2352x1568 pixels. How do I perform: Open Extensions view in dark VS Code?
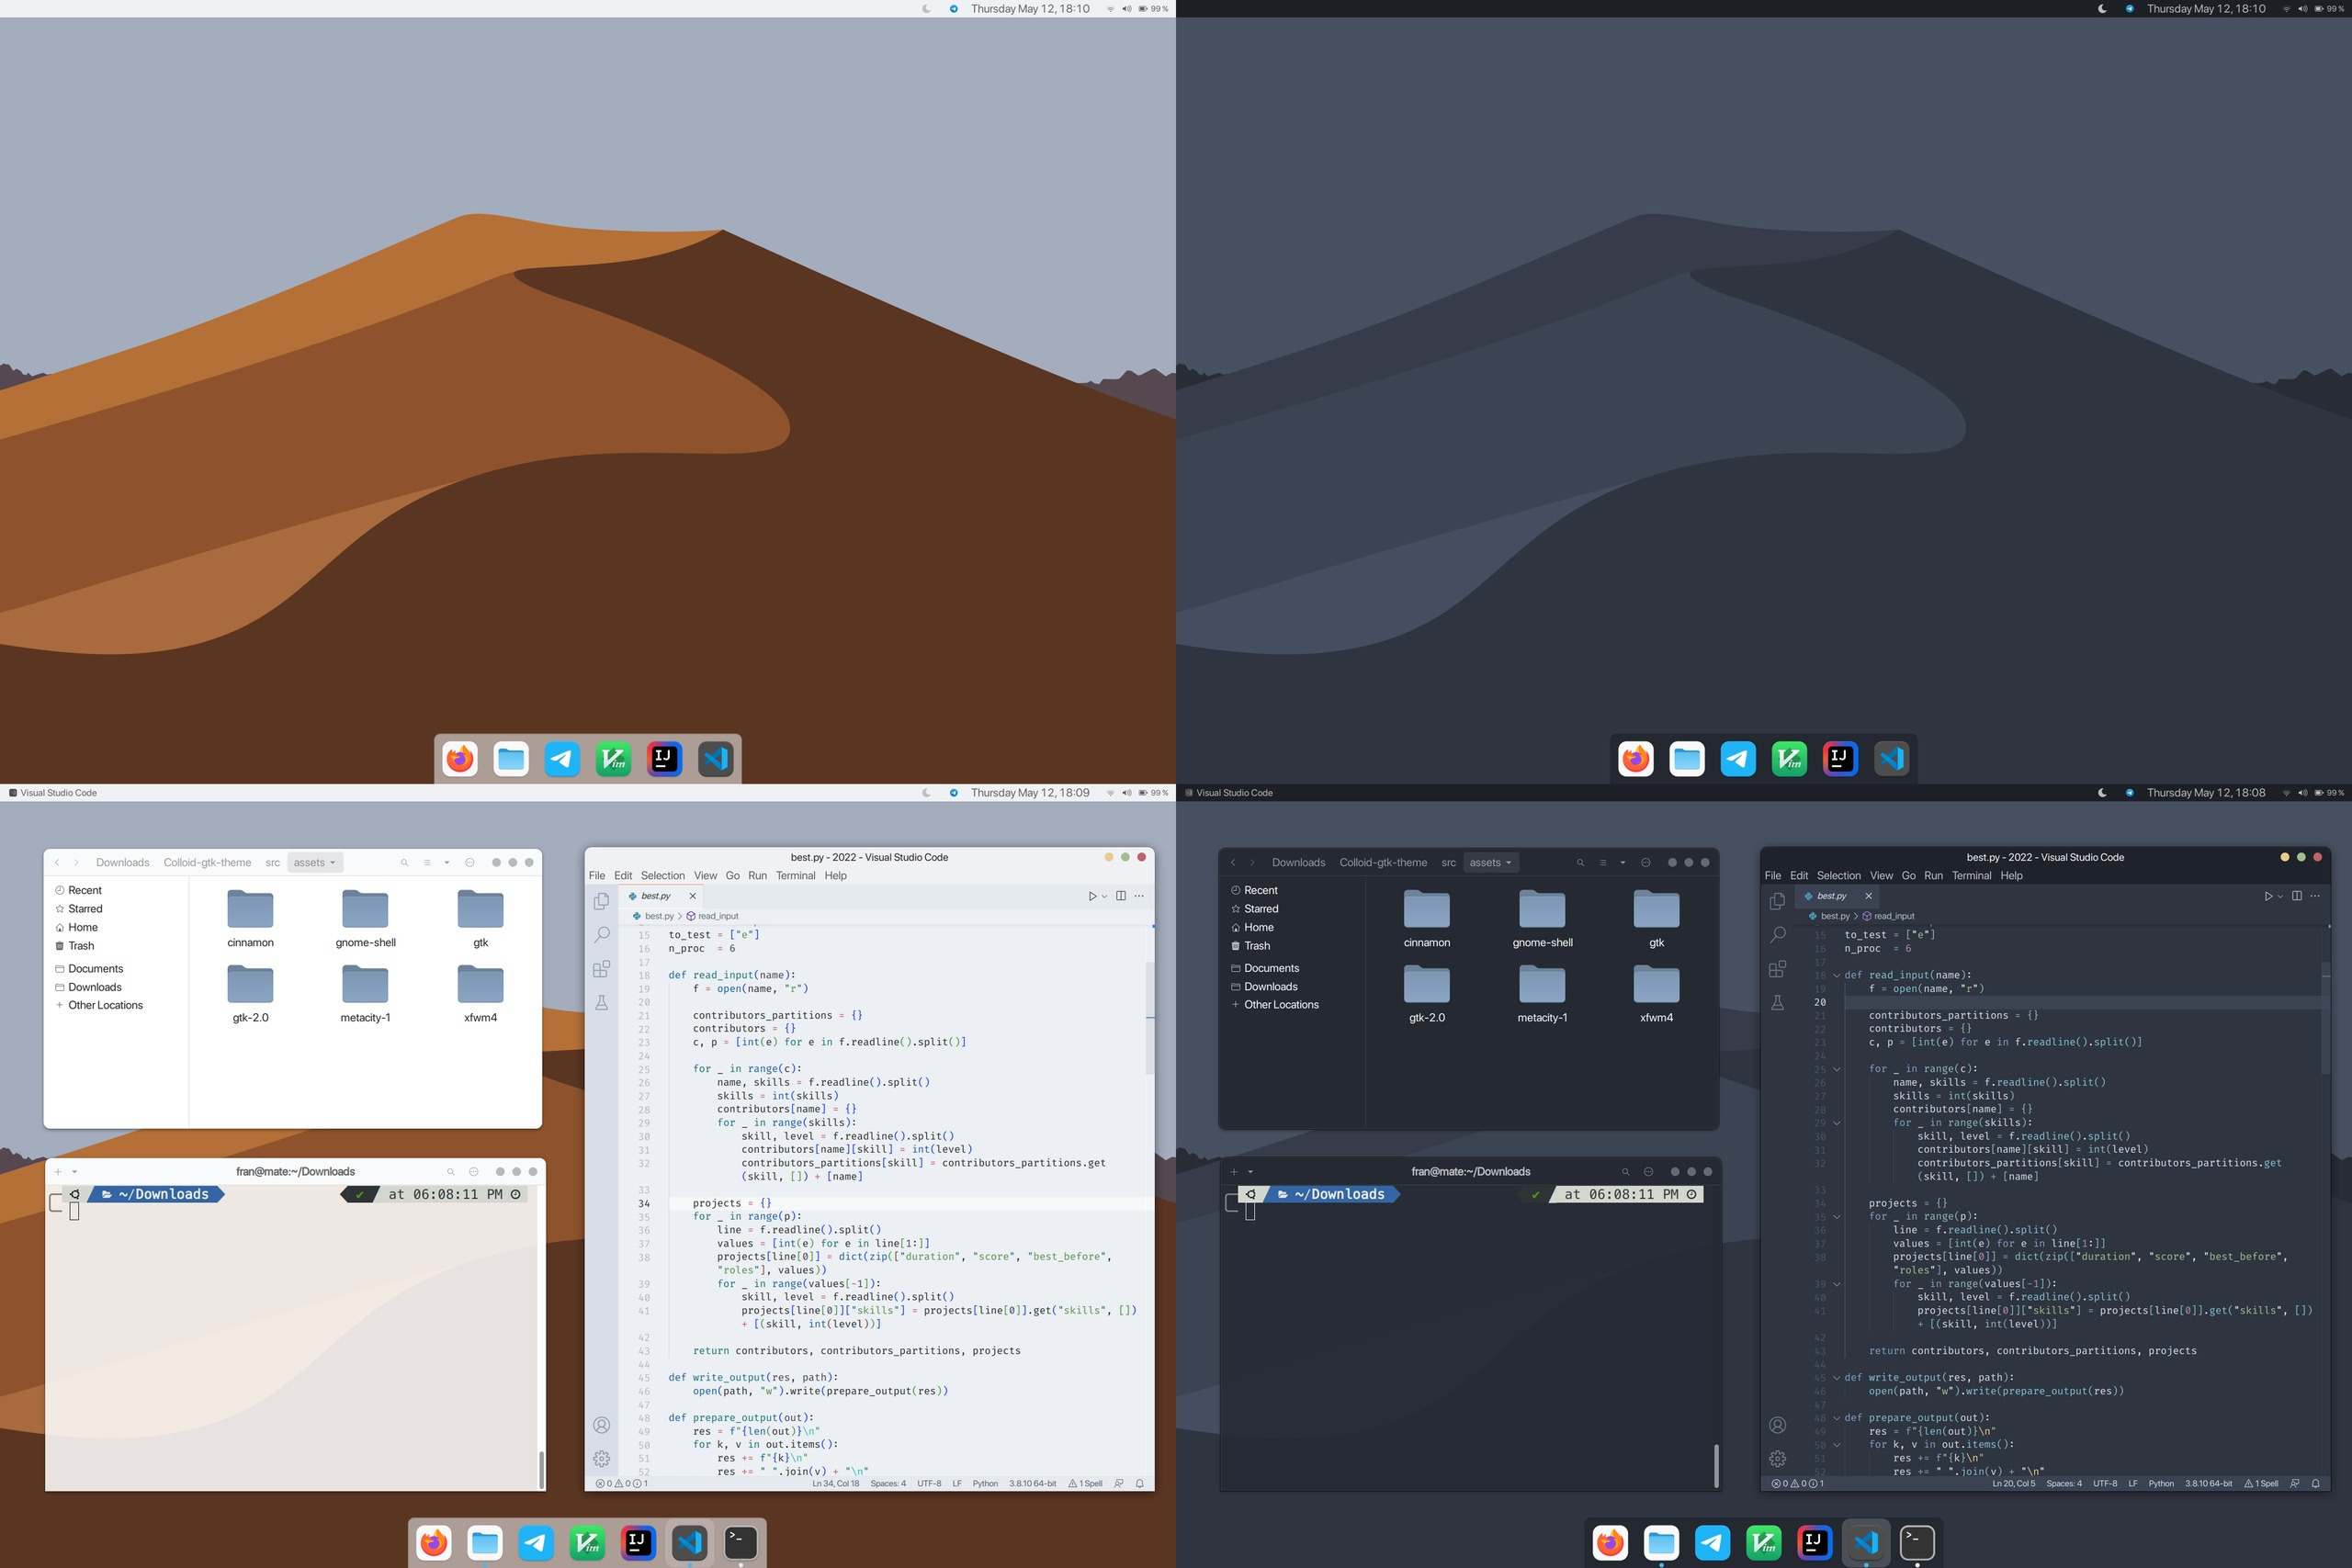pos(1777,969)
